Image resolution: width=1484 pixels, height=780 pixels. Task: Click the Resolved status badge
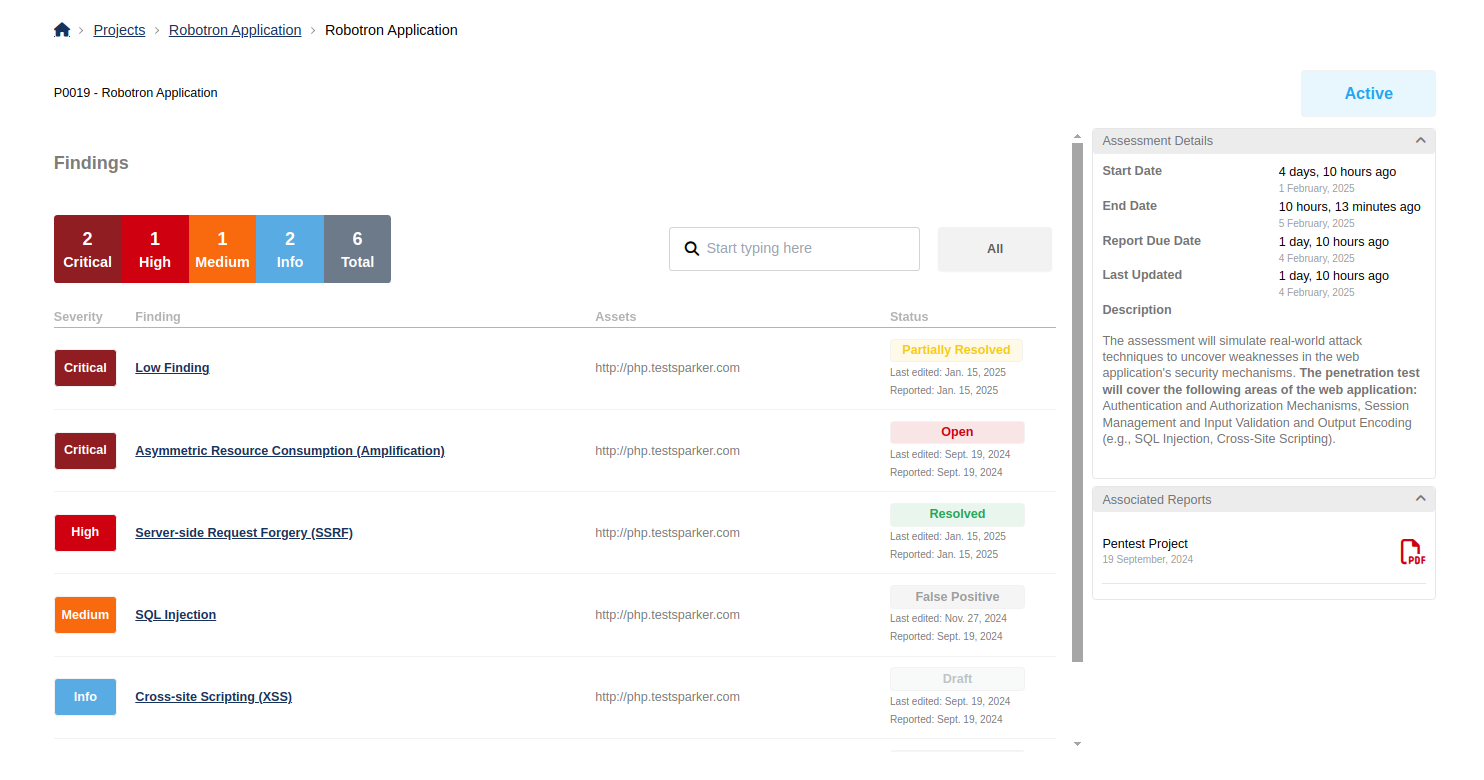click(957, 514)
